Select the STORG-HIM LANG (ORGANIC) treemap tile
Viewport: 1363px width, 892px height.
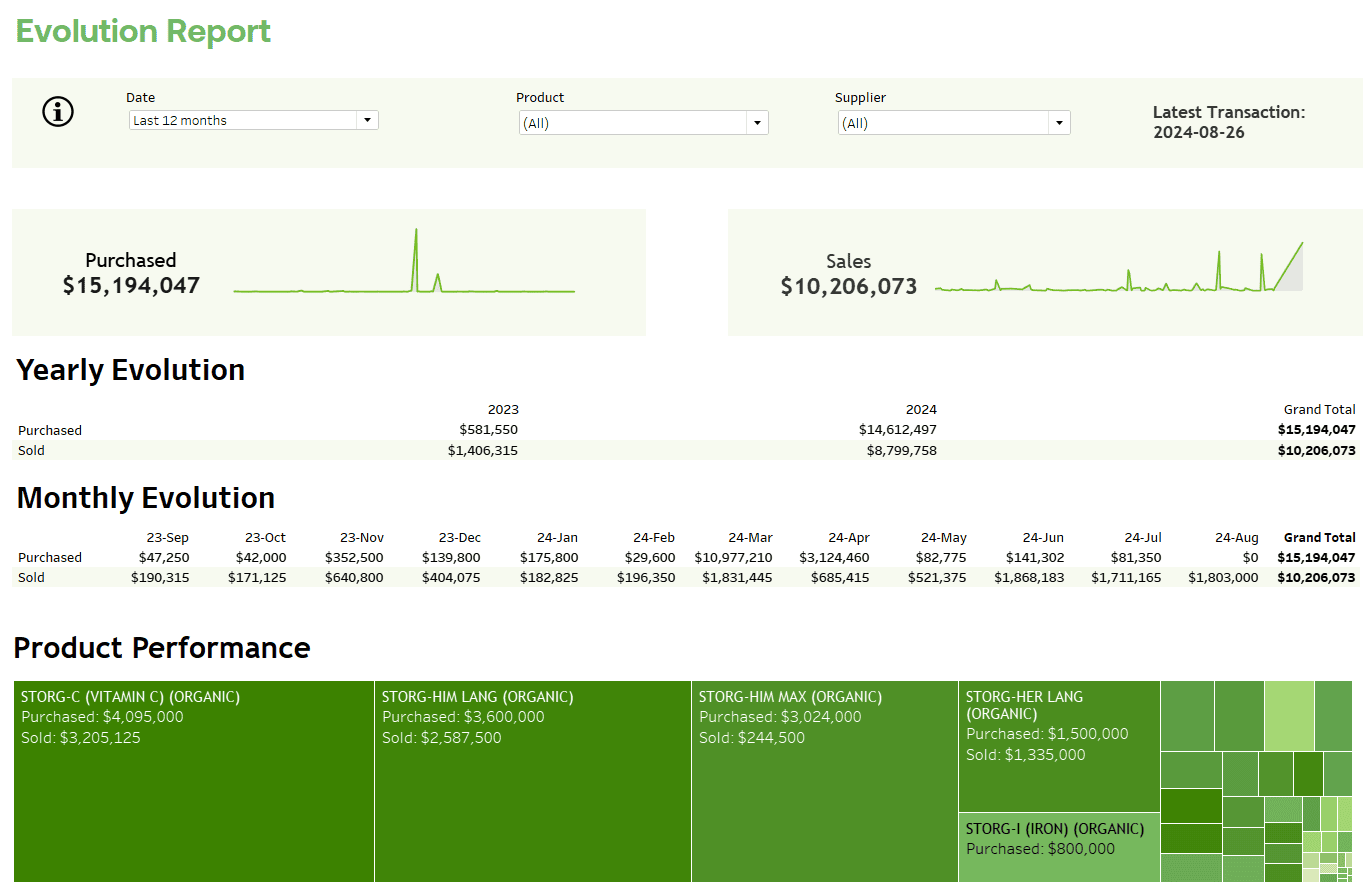pos(533,782)
